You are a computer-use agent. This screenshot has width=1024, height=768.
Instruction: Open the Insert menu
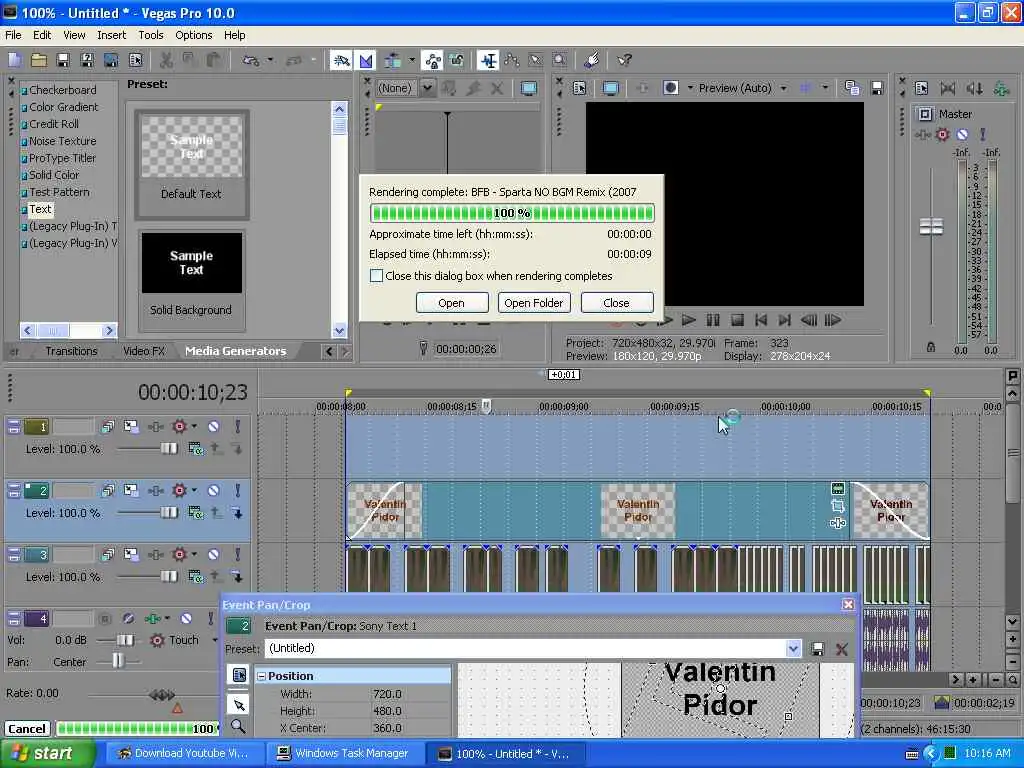[x=112, y=35]
